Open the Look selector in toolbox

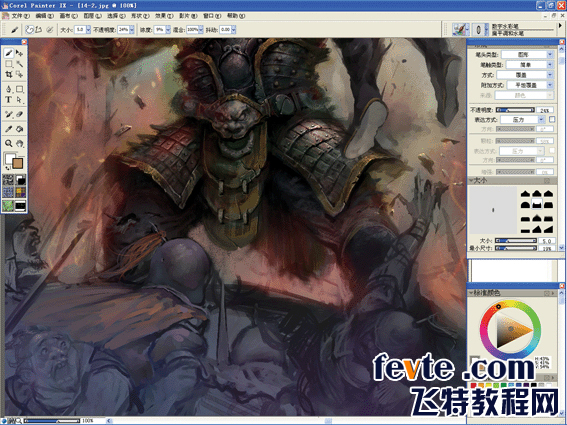click(8, 206)
